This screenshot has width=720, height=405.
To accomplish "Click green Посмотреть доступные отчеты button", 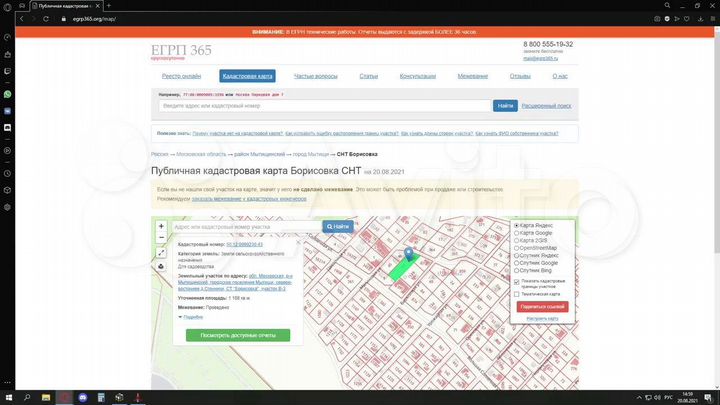I will (238, 335).
